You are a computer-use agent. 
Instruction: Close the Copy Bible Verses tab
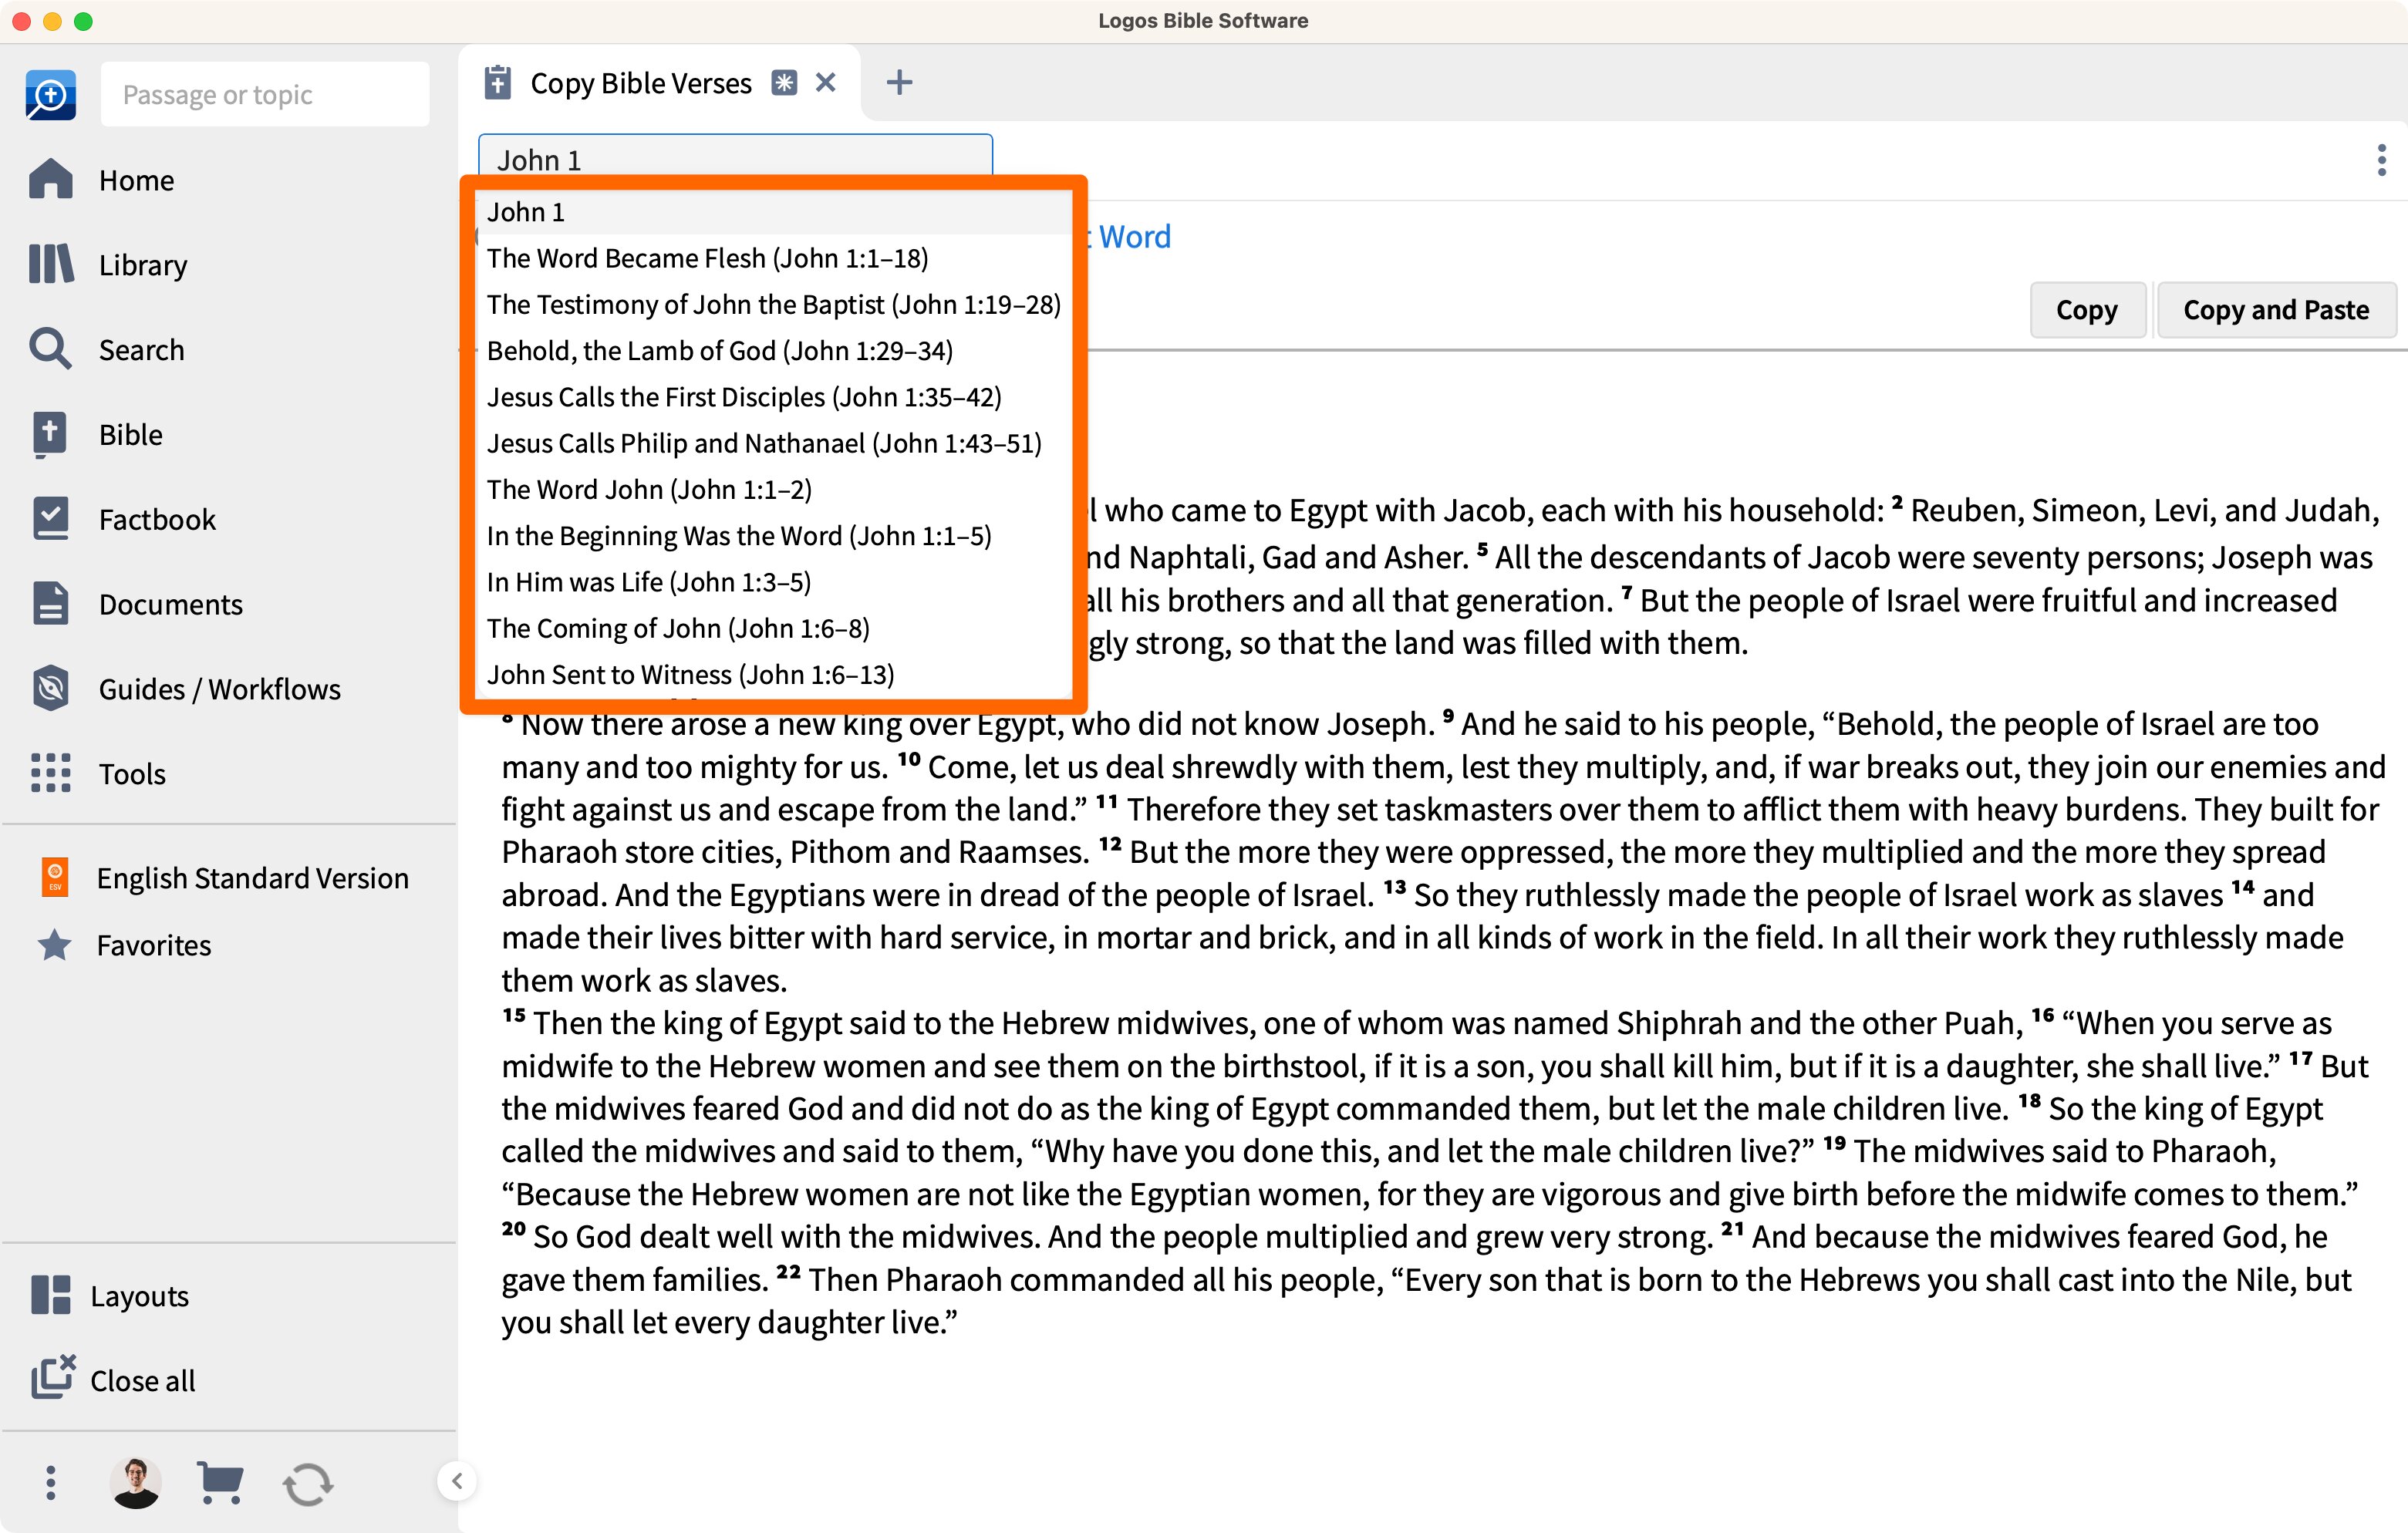pyautogui.click(x=825, y=83)
